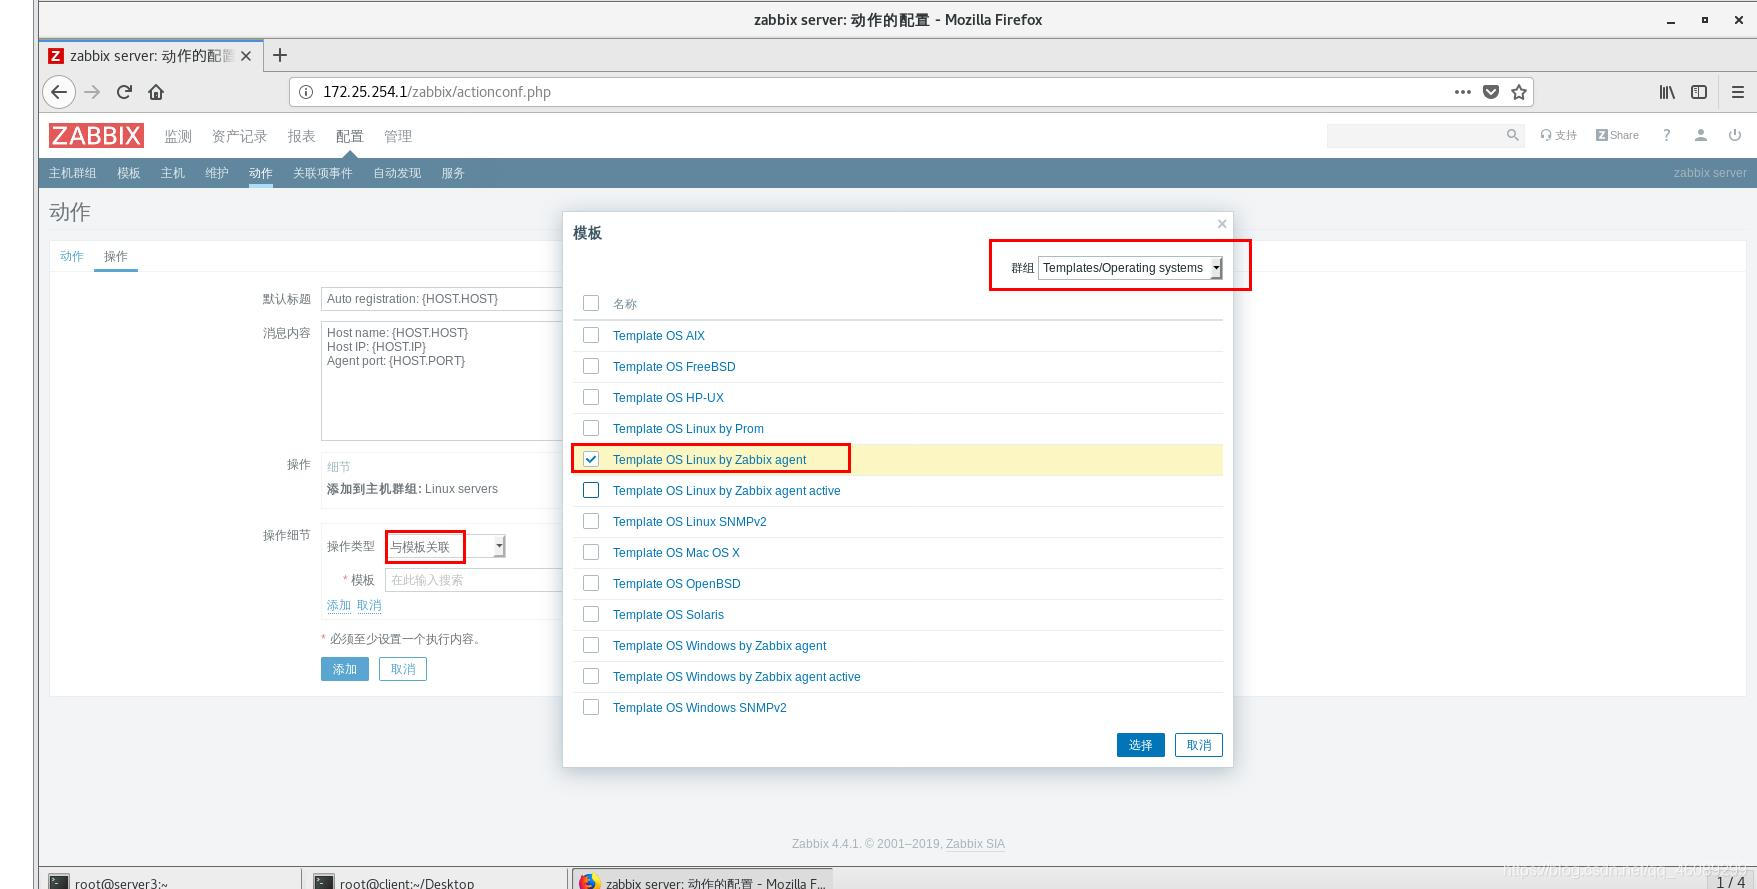Click the Zabbix SIA footer link
Image resolution: width=1757 pixels, height=889 pixels.
[x=975, y=844]
